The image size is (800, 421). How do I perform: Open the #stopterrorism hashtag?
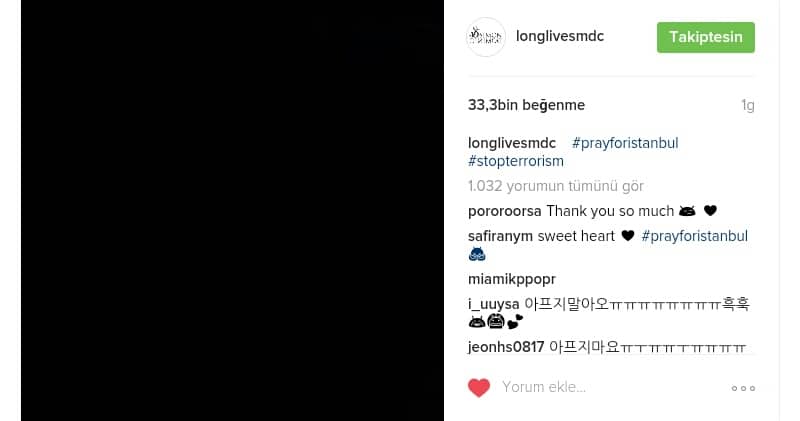point(516,161)
